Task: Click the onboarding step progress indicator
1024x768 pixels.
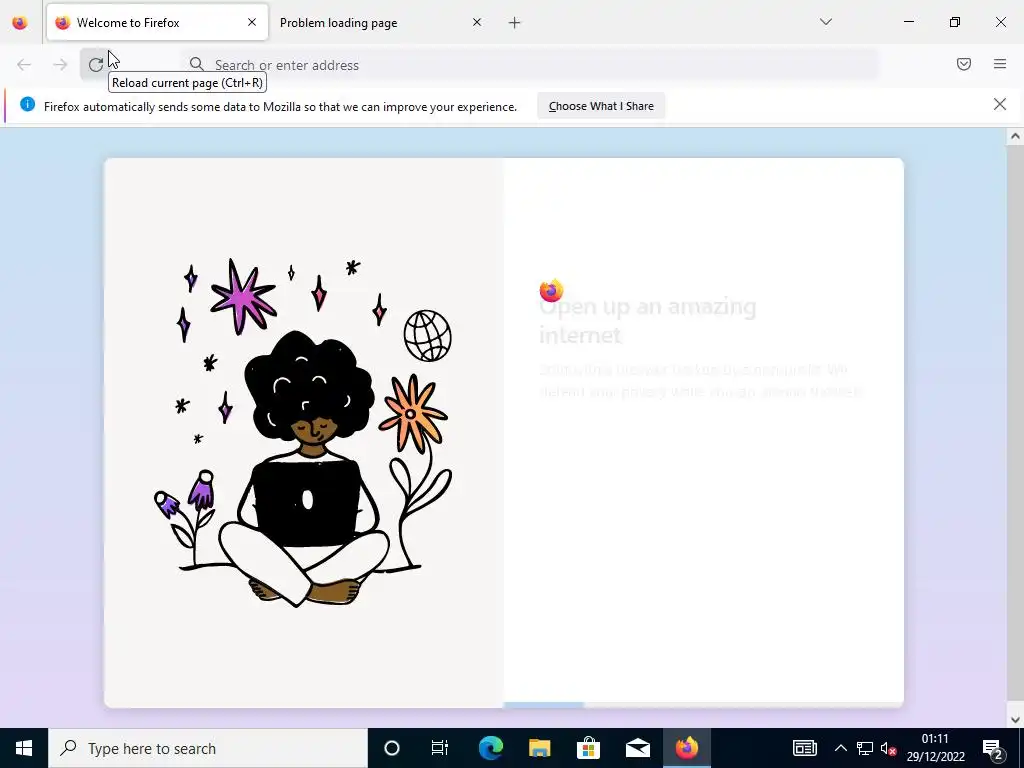Action: click(x=703, y=705)
